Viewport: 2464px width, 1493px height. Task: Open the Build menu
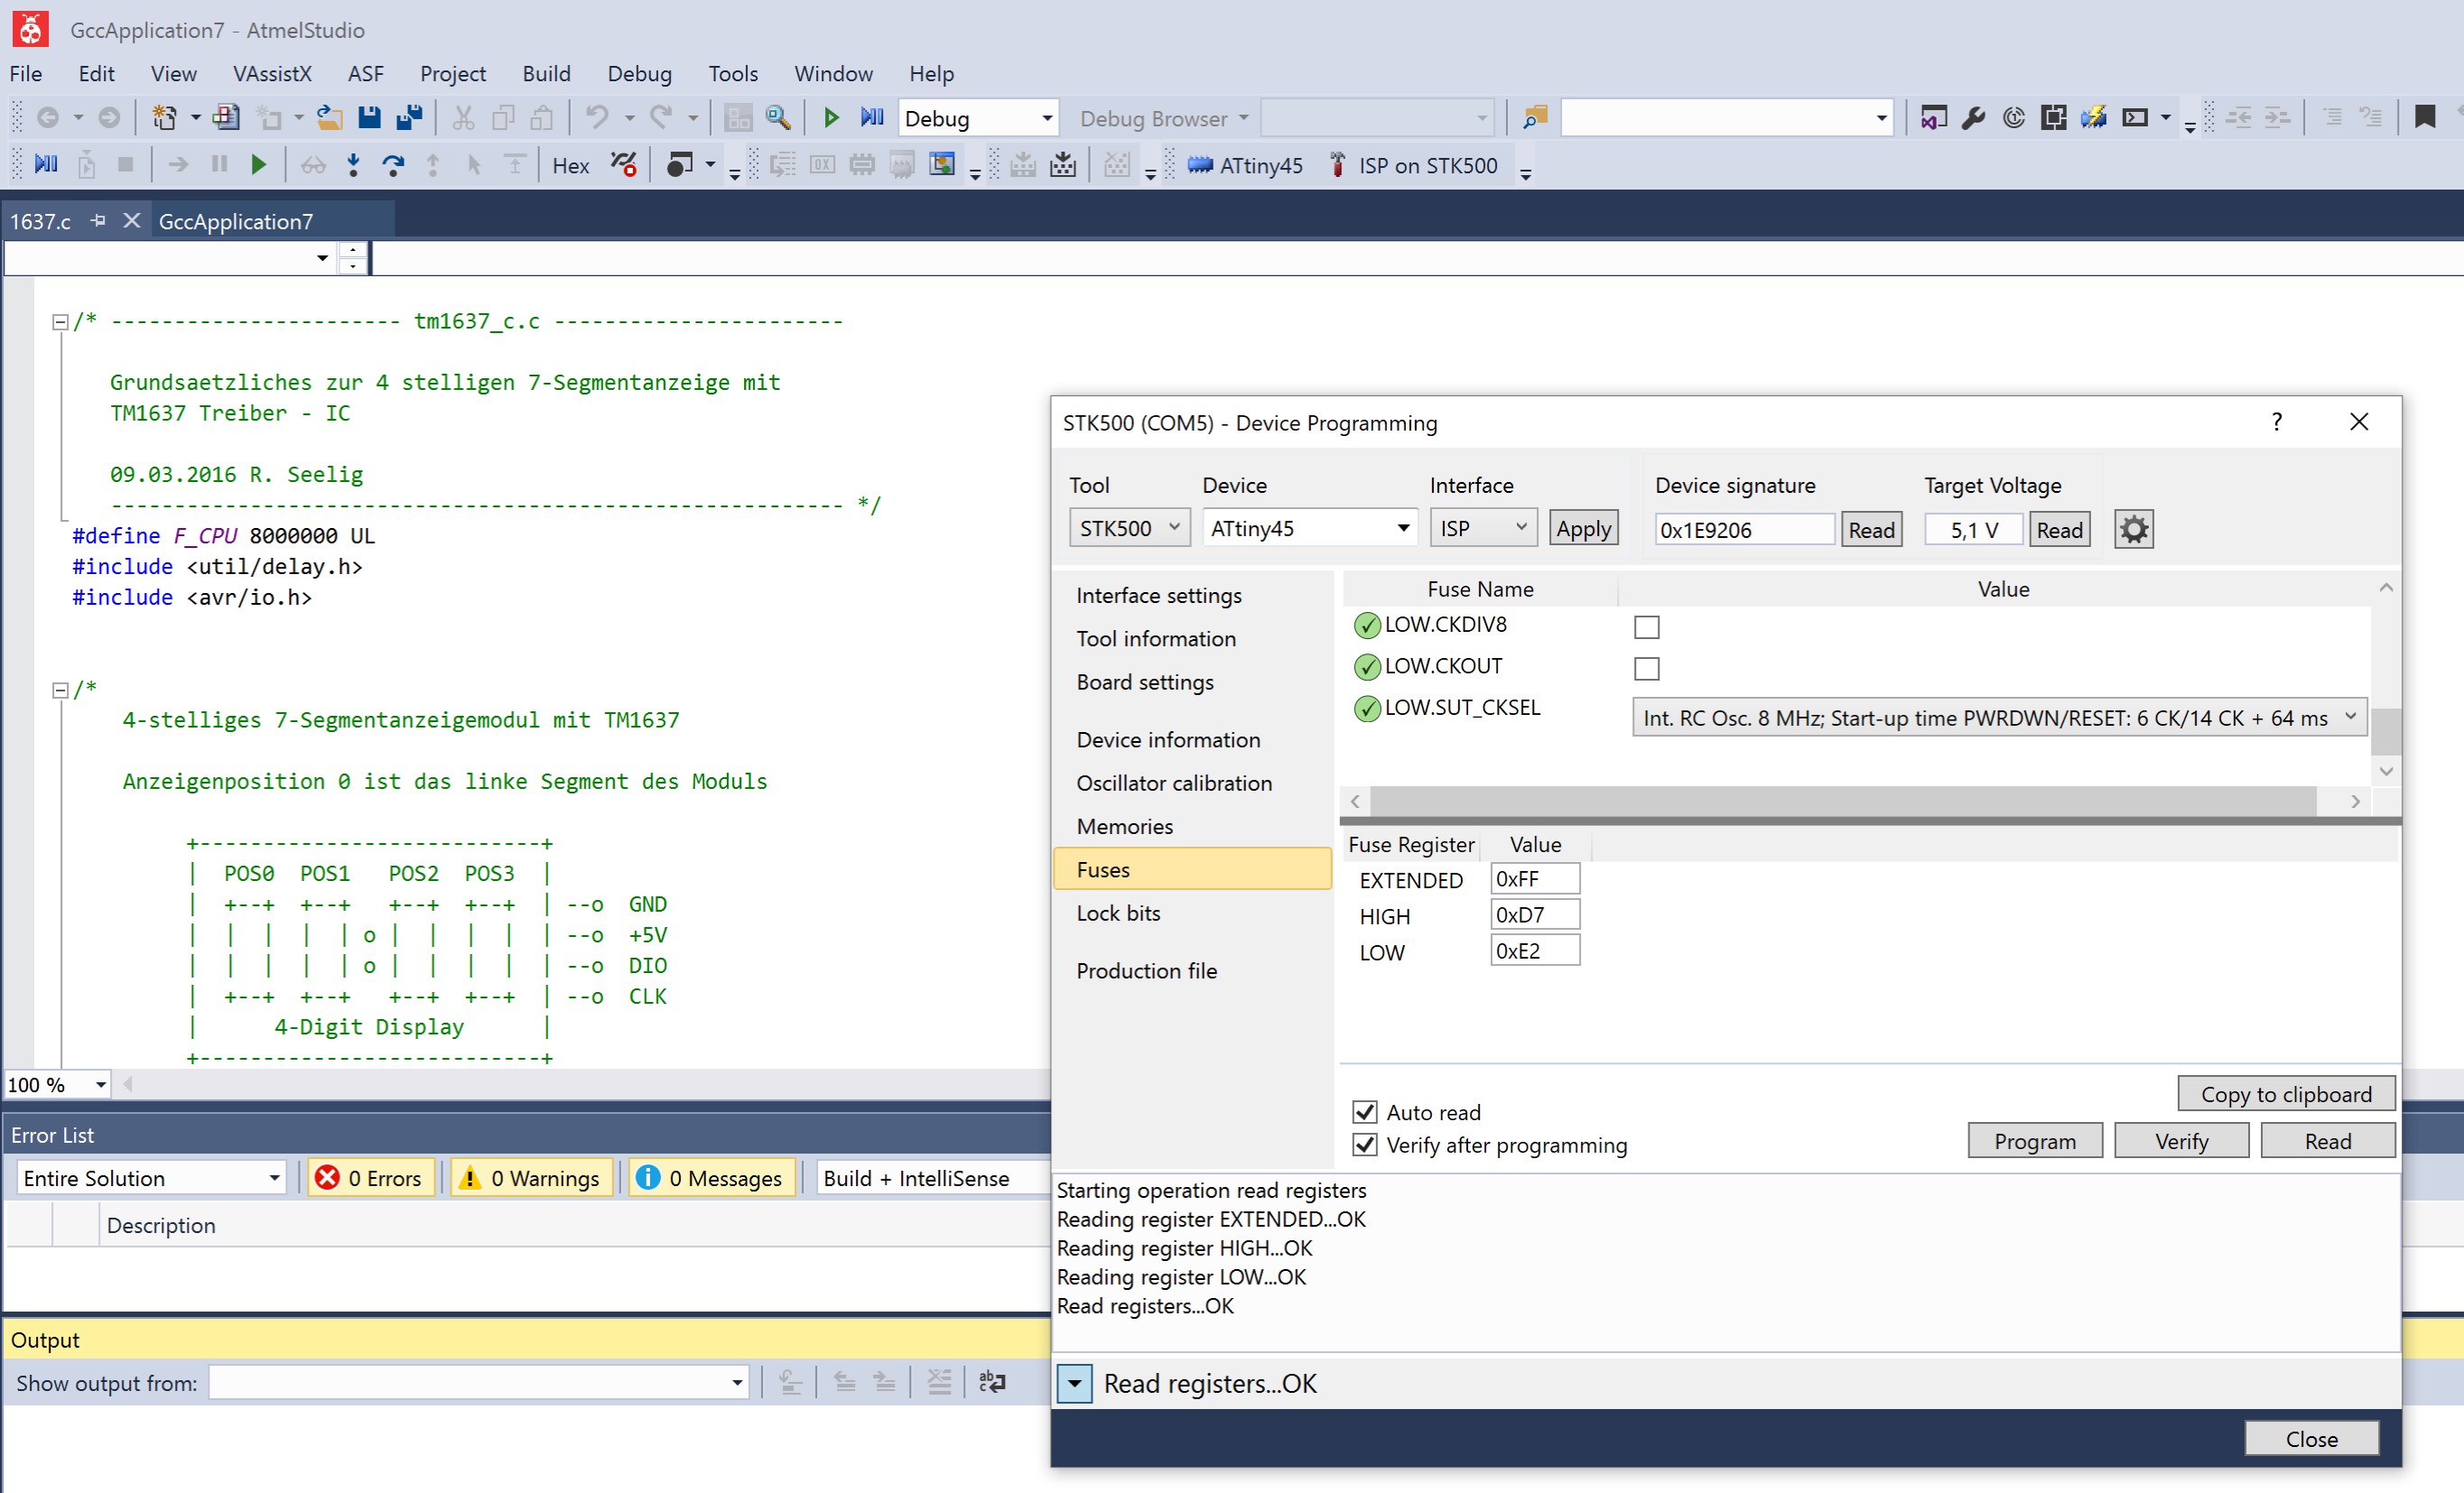tap(546, 73)
